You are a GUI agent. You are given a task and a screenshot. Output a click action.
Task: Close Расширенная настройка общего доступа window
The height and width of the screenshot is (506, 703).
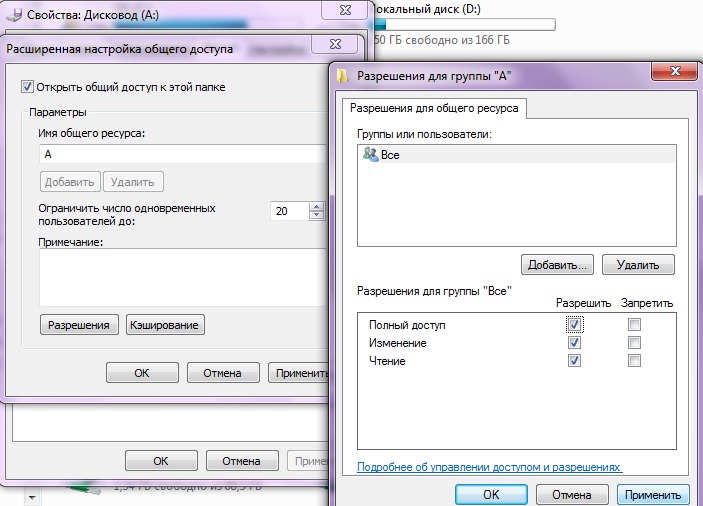tap(335, 44)
